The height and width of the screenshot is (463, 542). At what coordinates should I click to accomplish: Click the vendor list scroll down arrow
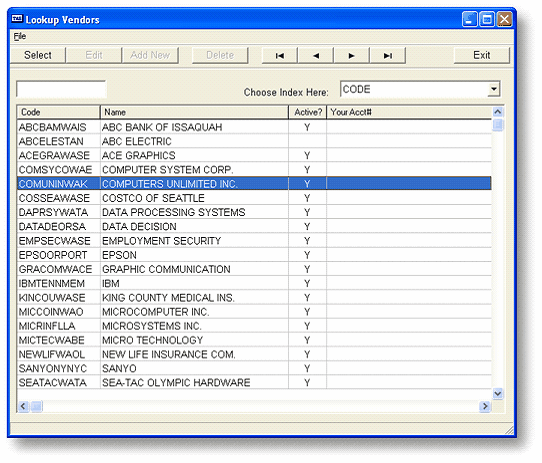pyautogui.click(x=497, y=393)
